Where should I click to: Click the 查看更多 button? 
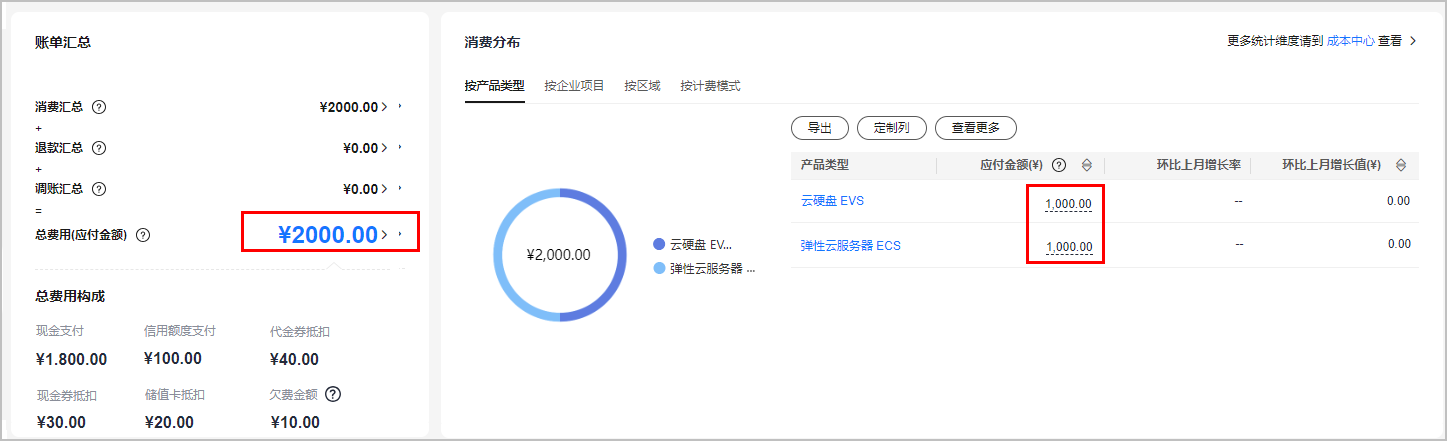[975, 128]
